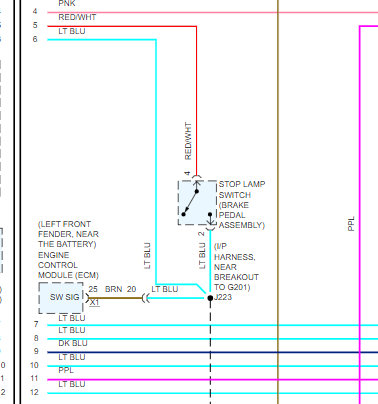Click the vertical RED/WHT wire label

click(188, 141)
